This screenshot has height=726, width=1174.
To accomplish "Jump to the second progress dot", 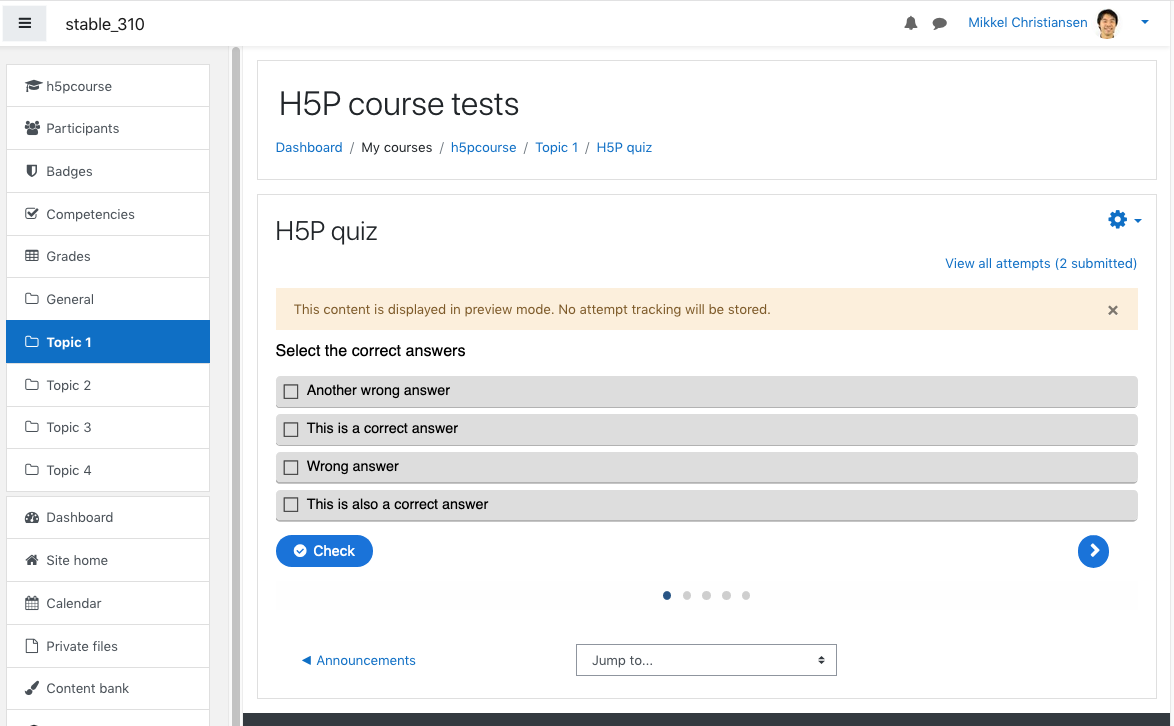I will click(x=687, y=596).
